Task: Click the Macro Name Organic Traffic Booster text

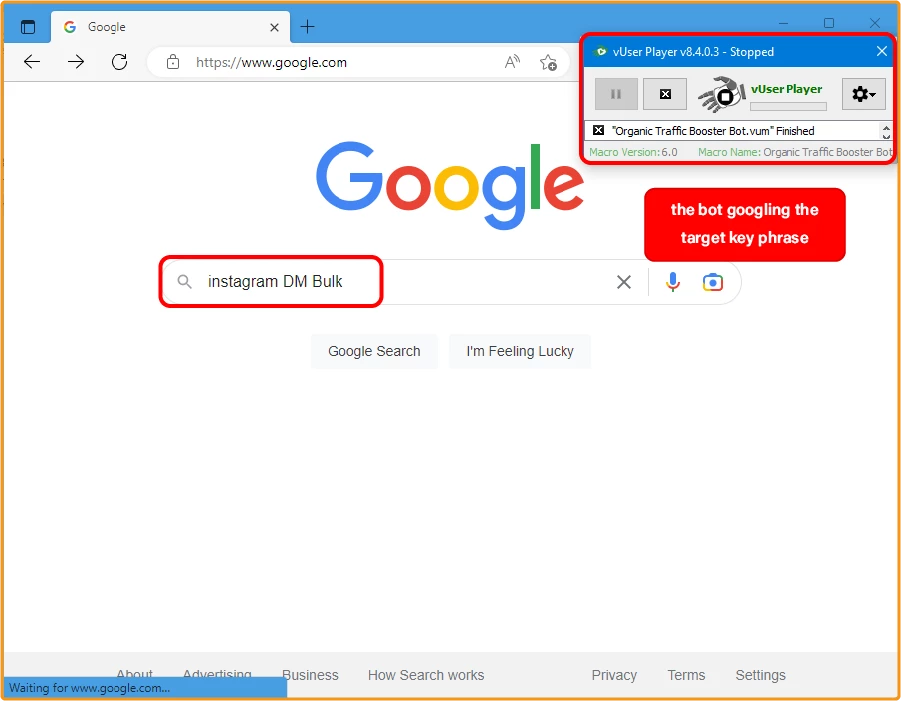Action: click(795, 152)
